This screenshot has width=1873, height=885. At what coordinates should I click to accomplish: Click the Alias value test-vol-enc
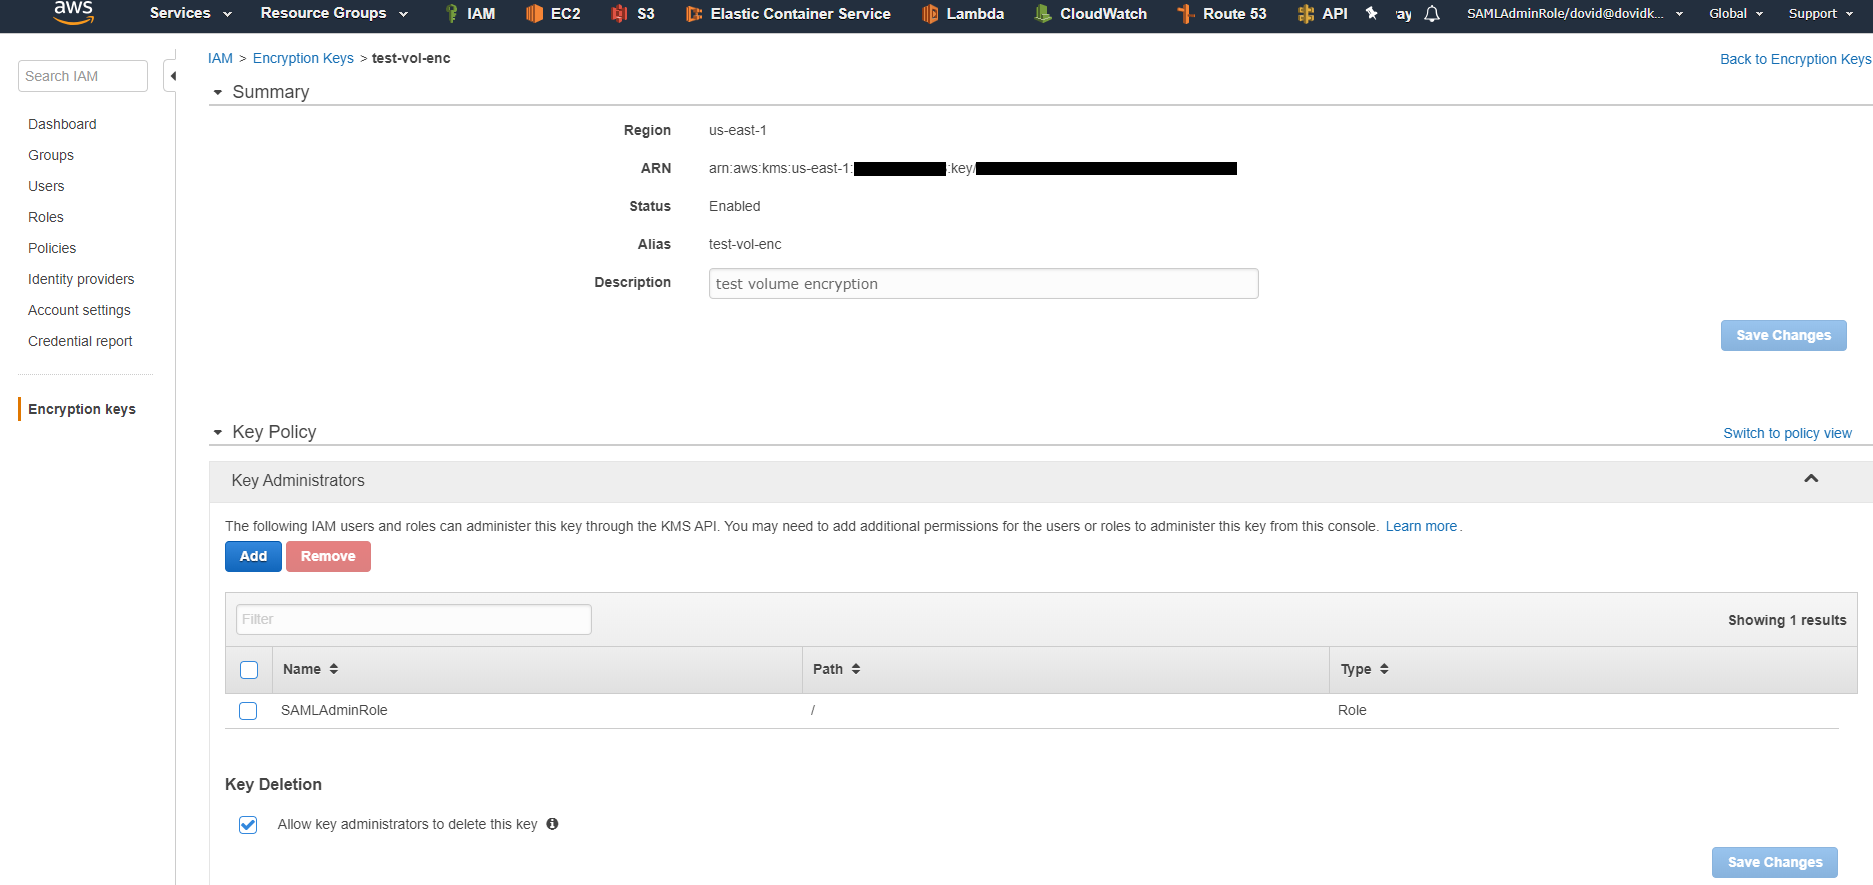[x=745, y=244]
